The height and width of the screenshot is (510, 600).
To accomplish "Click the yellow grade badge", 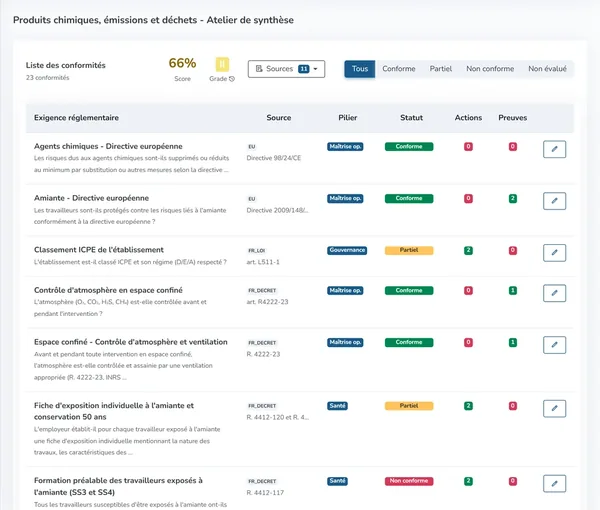I will (222, 64).
